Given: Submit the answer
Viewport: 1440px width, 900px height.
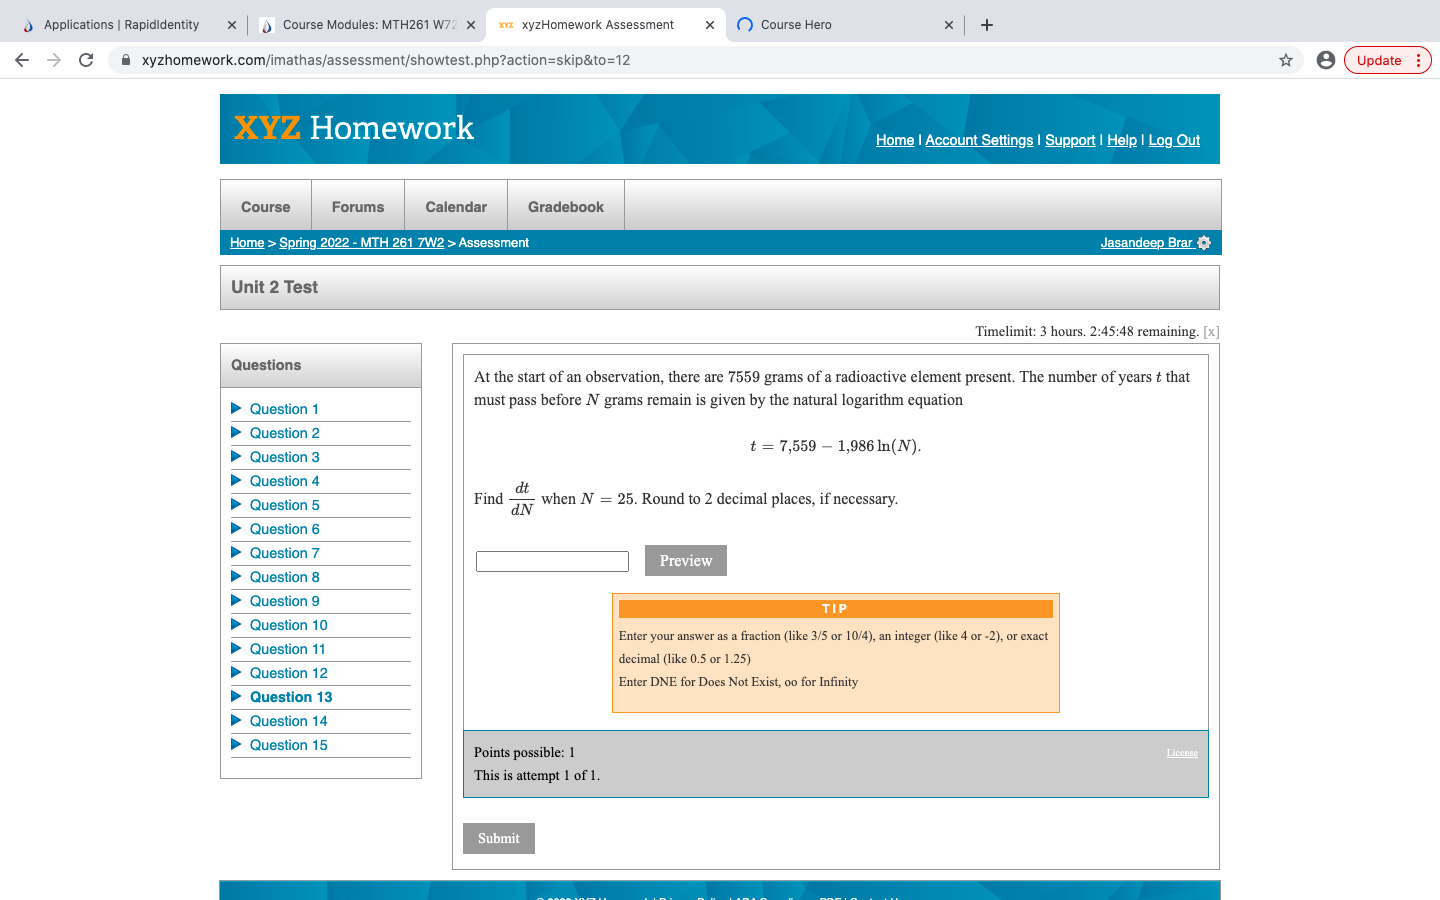Looking at the screenshot, I should (x=498, y=838).
